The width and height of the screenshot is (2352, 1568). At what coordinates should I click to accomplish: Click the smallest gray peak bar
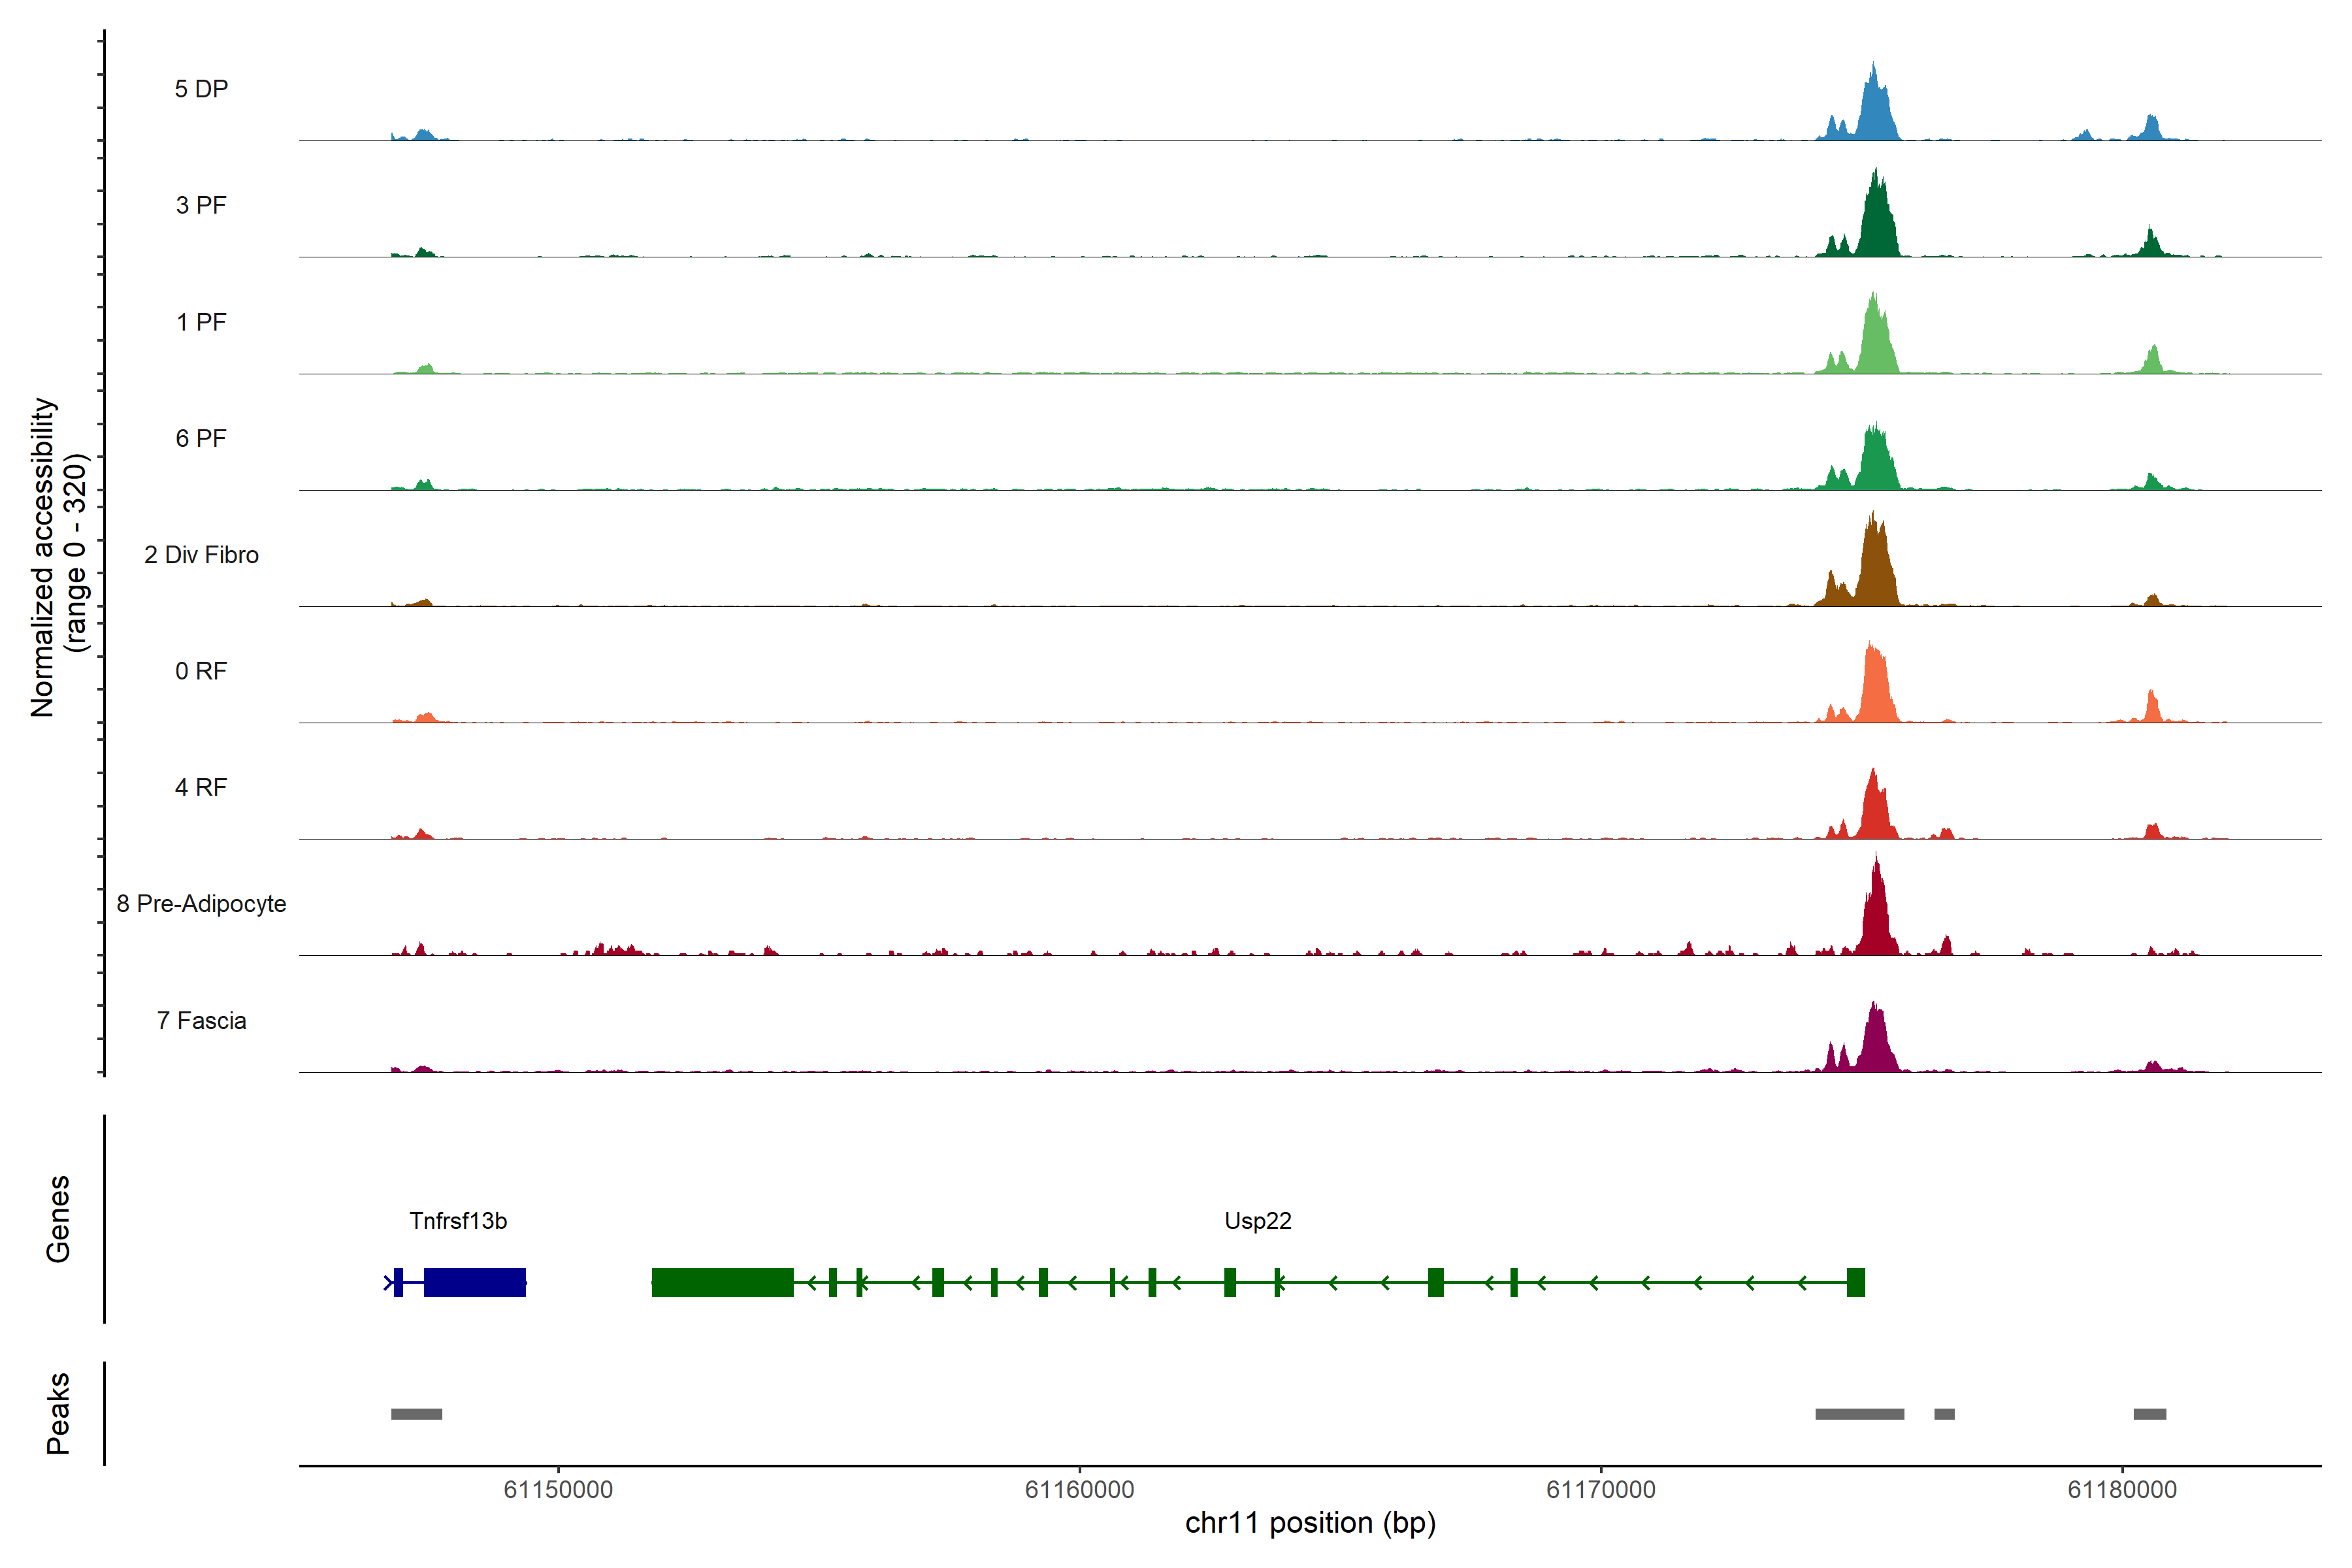point(1944,1414)
